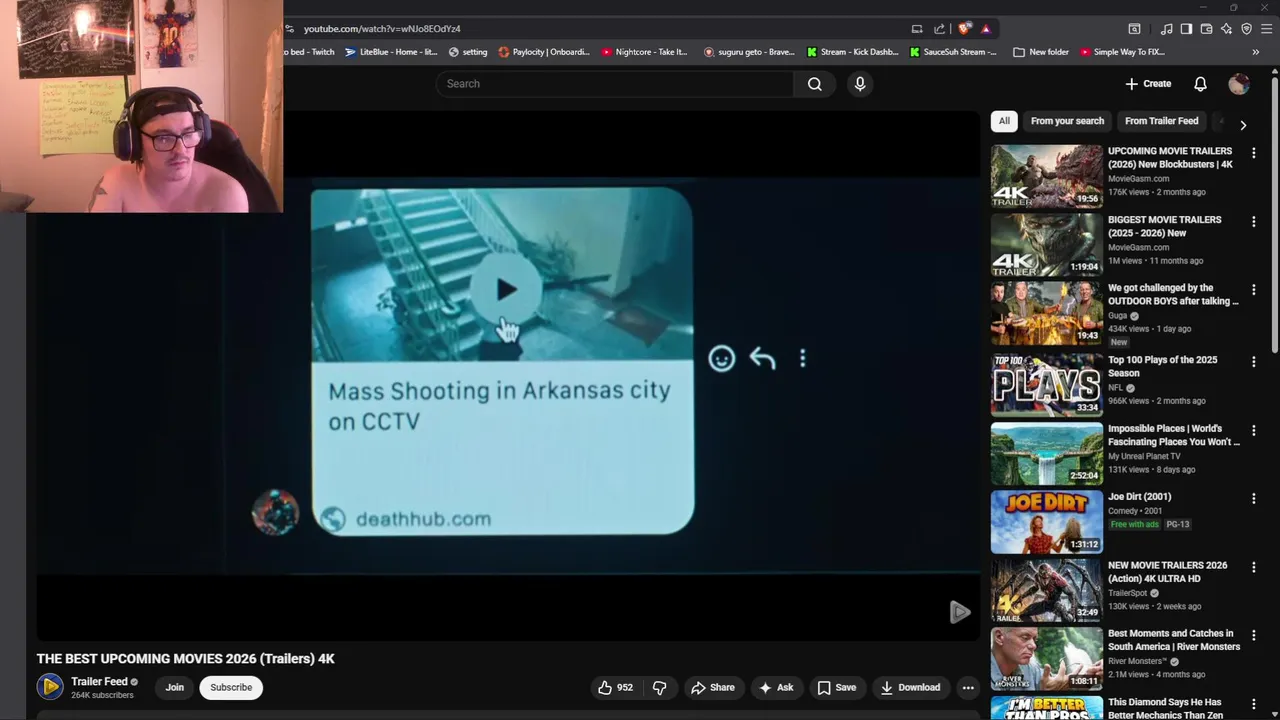The height and width of the screenshot is (720, 1280).
Task: Click the emoji reaction icon in the video
Action: pos(721,358)
